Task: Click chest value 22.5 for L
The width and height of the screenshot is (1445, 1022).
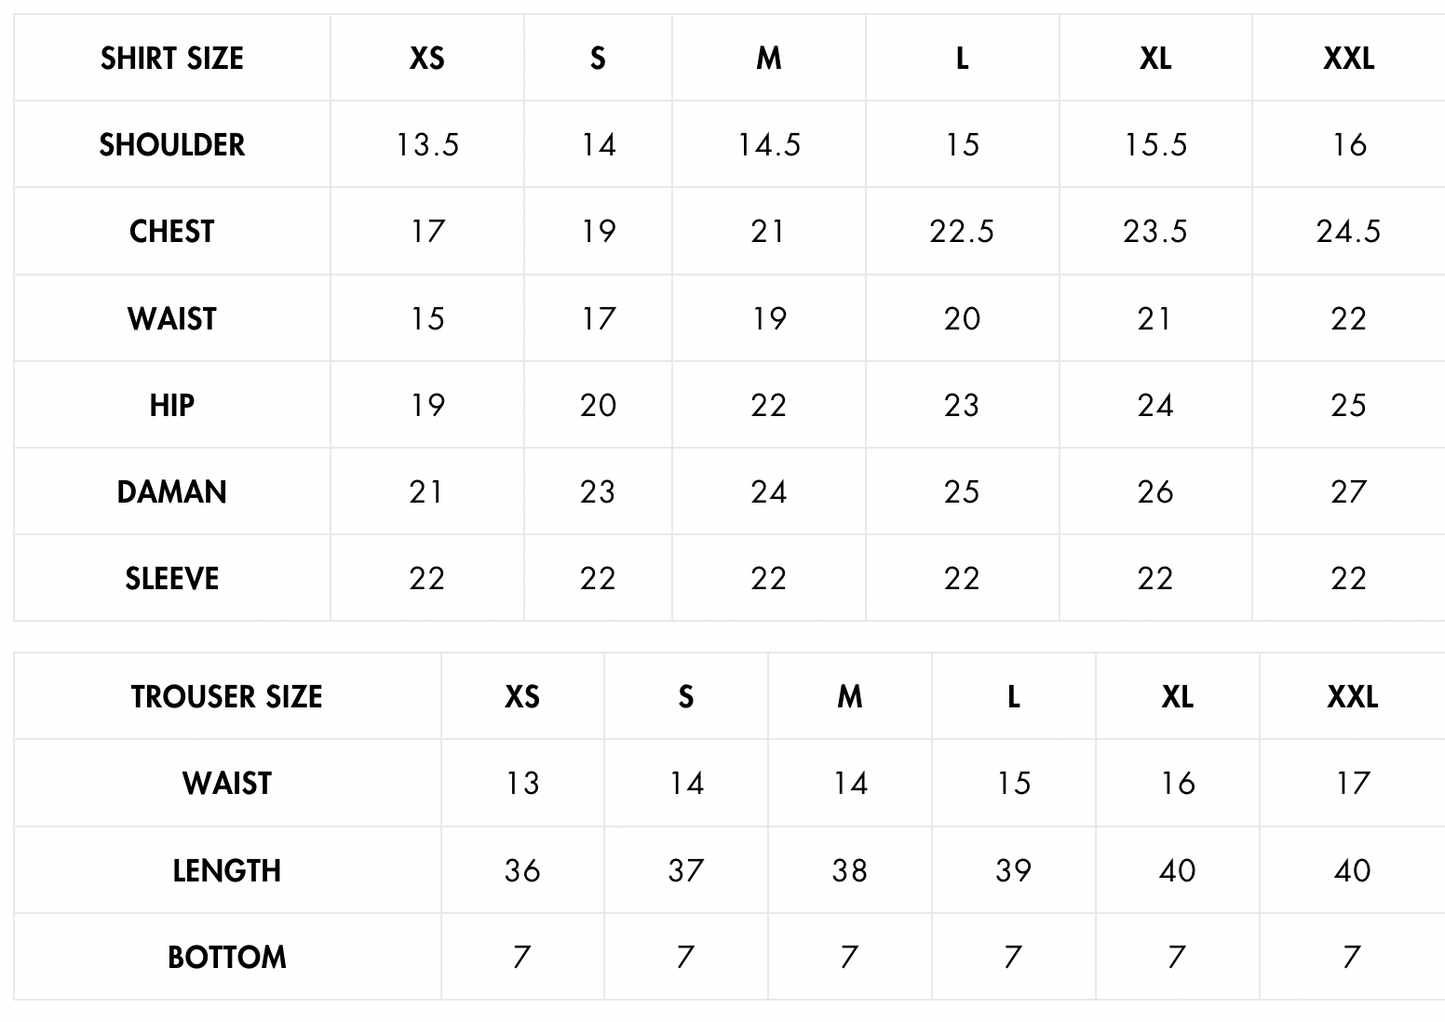Action: click(961, 231)
